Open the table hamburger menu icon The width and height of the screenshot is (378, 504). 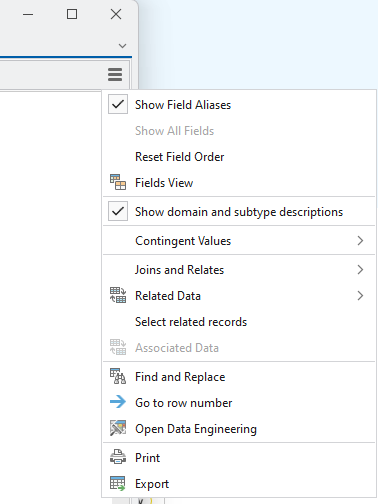pos(115,74)
